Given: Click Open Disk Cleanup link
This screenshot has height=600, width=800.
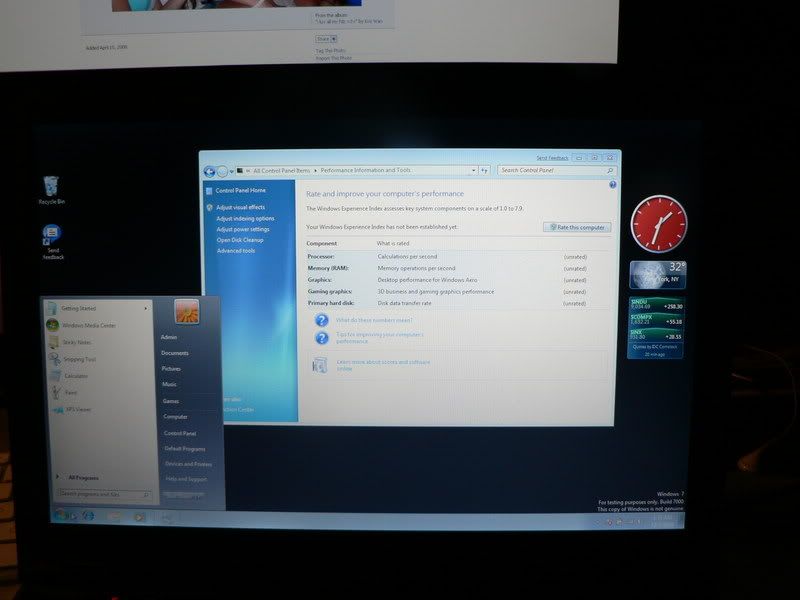Looking at the screenshot, I should tap(240, 240).
